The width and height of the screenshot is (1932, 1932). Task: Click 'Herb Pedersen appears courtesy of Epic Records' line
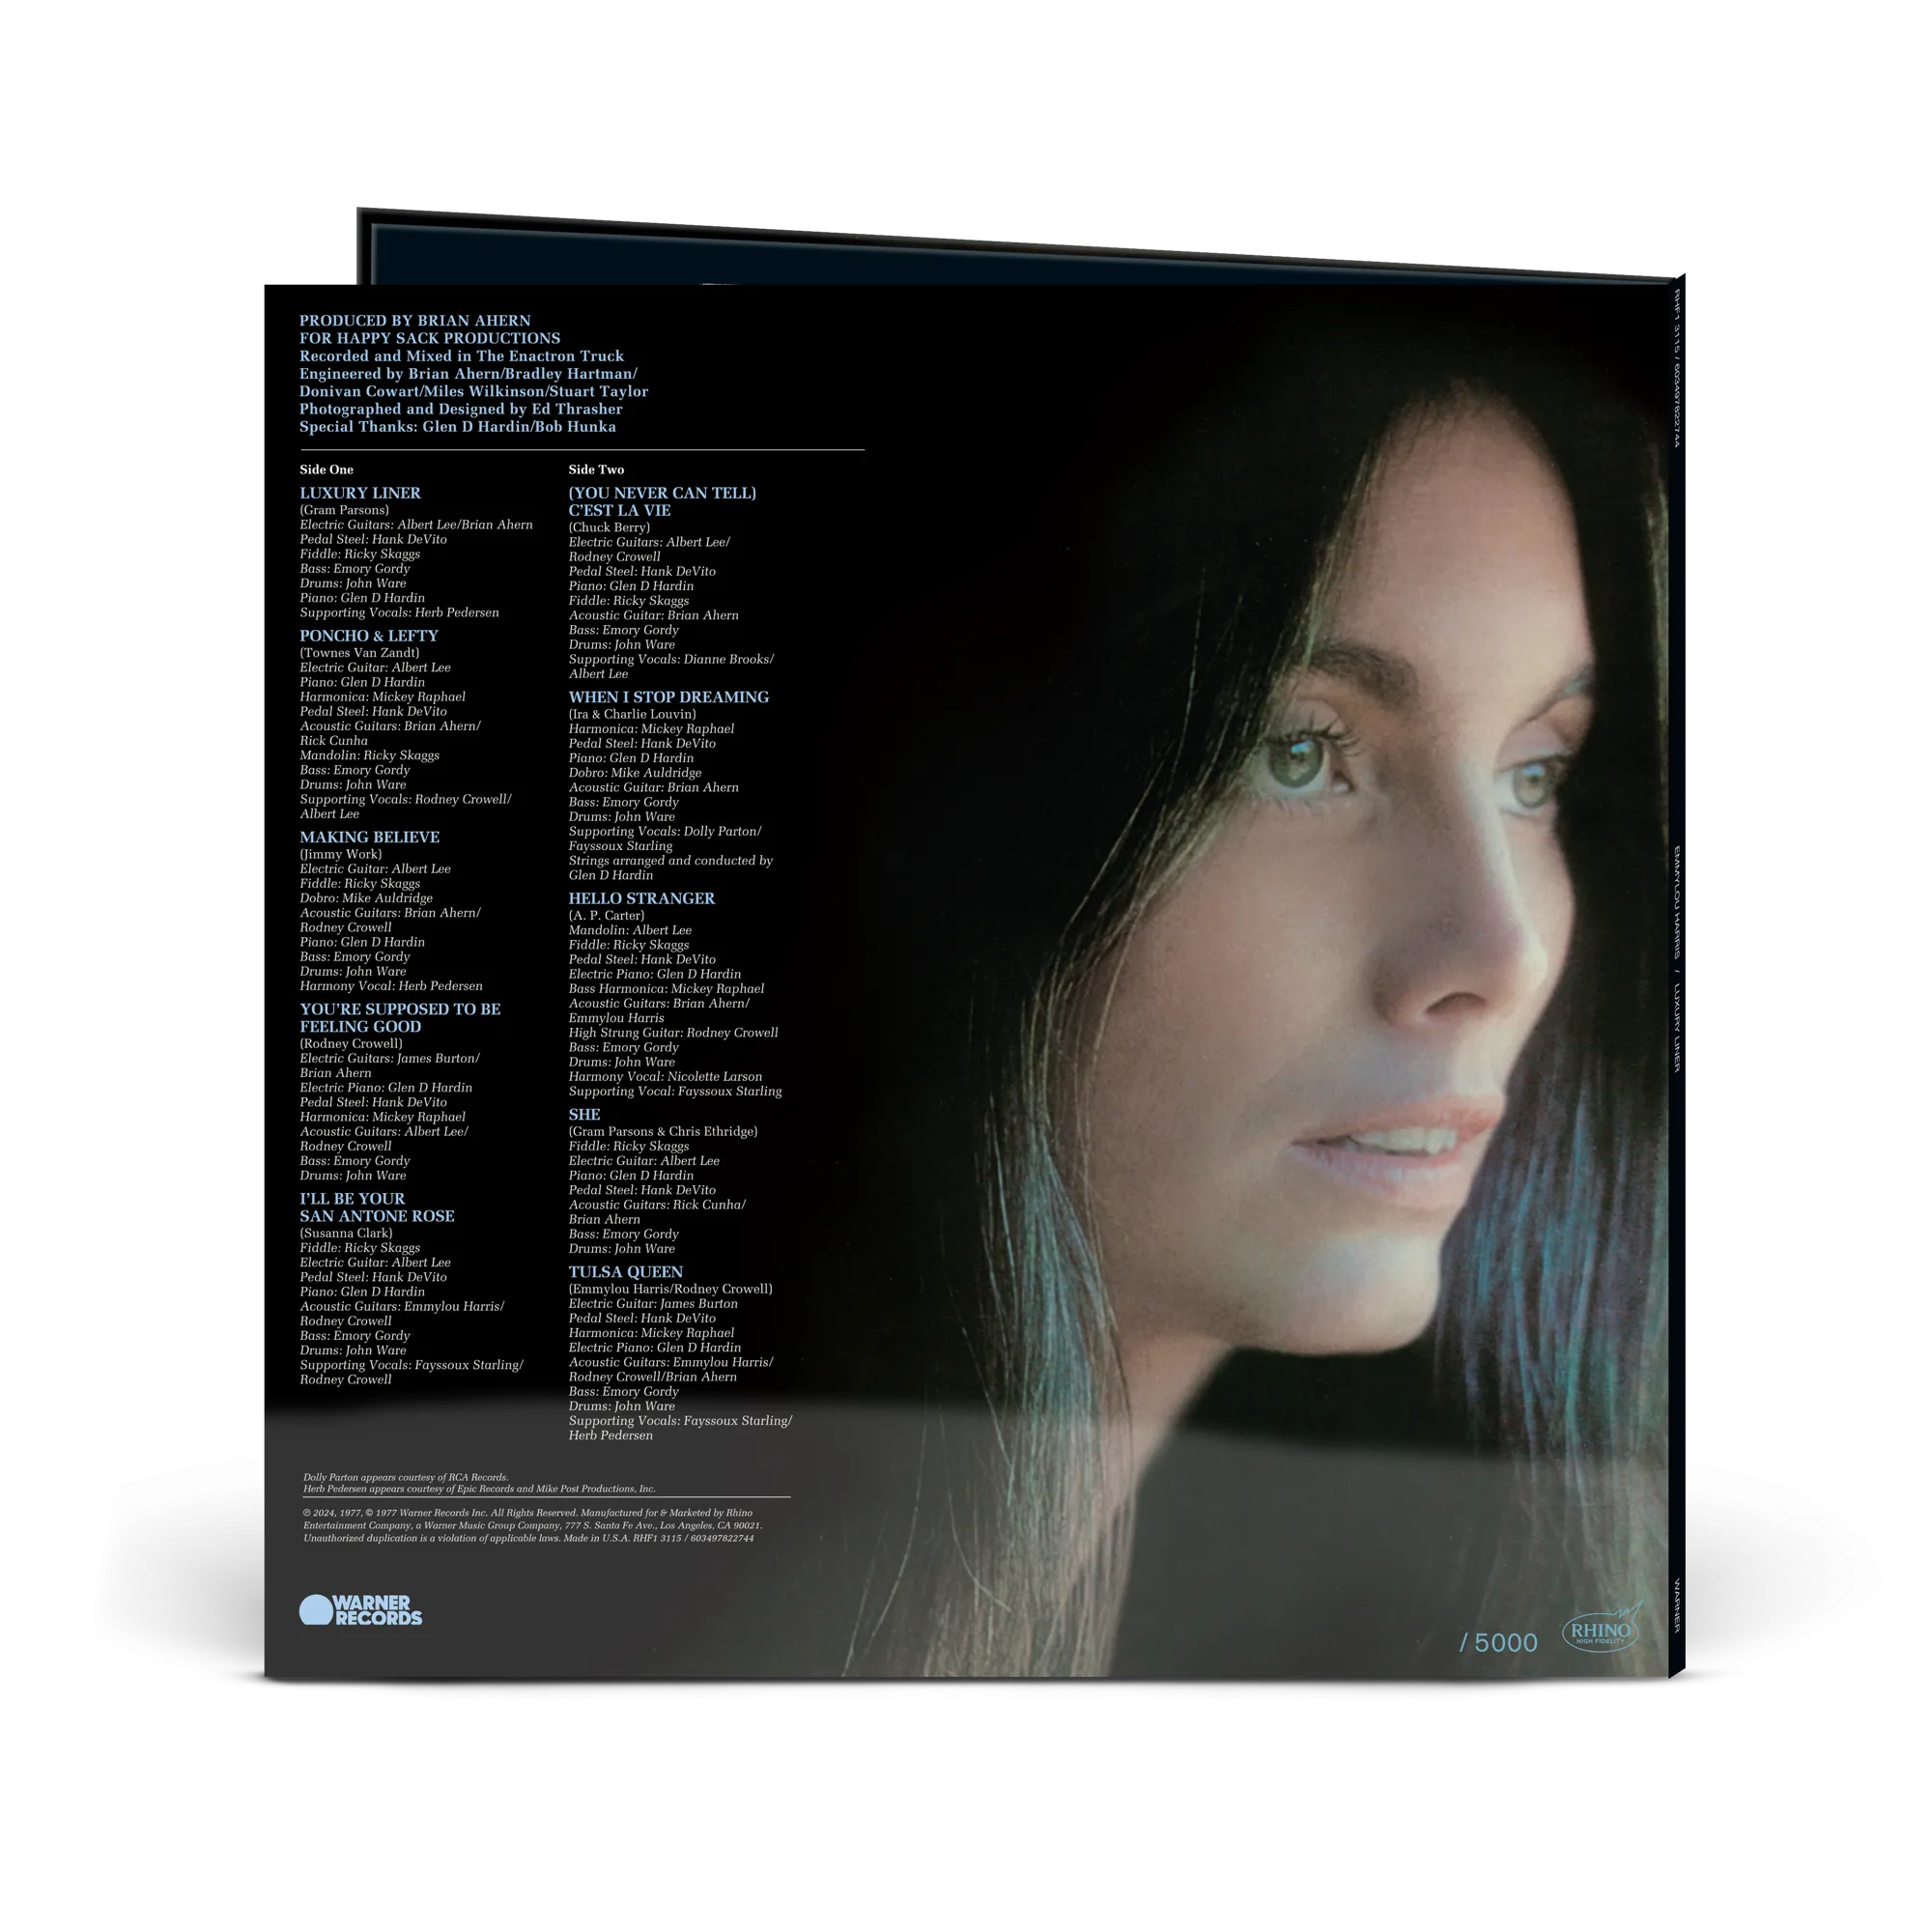tap(479, 1489)
